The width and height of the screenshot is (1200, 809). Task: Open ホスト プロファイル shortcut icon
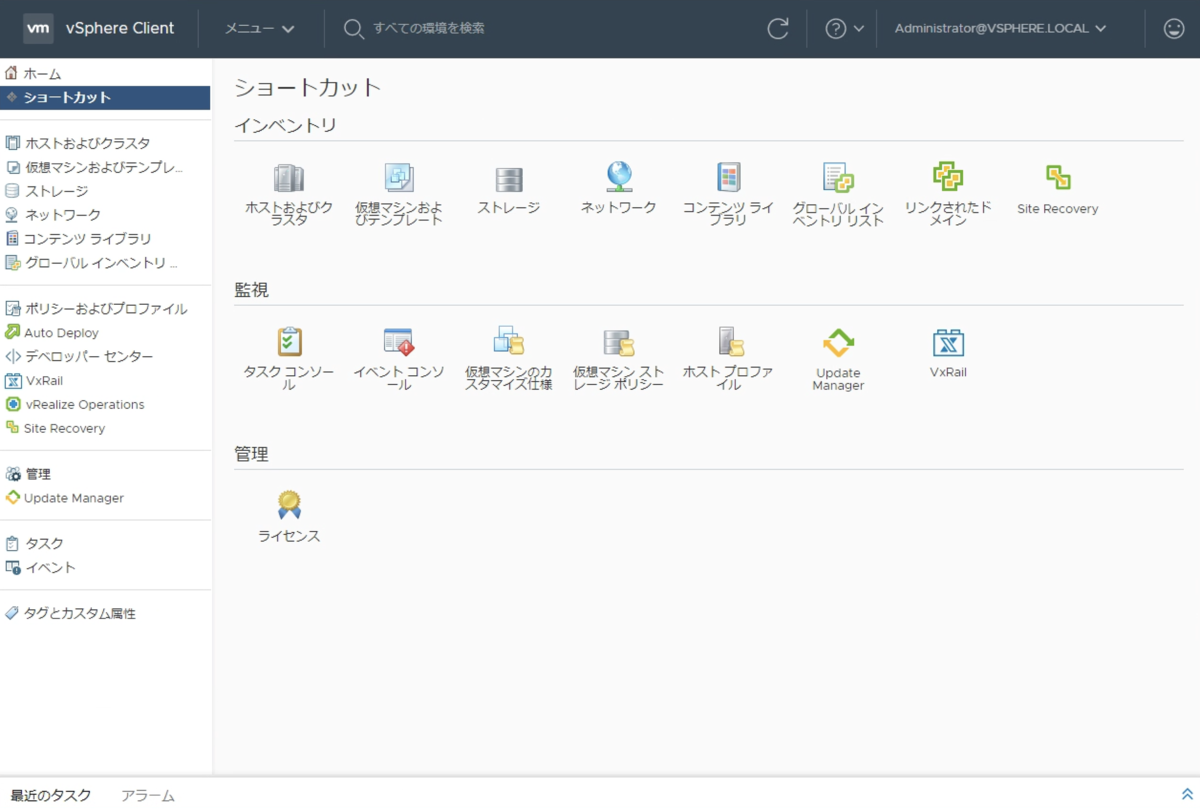pos(729,342)
